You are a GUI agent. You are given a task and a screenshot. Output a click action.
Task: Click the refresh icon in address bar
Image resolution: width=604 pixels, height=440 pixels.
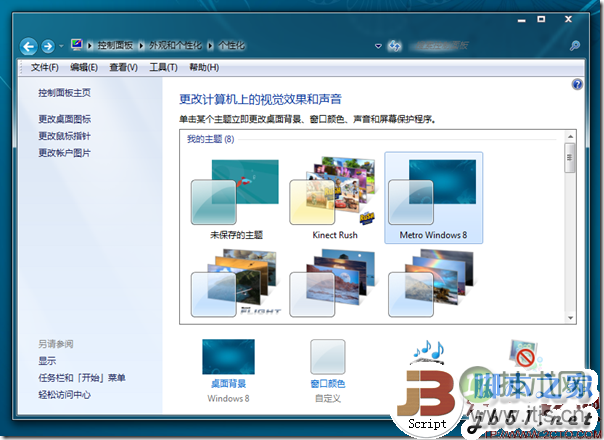point(394,46)
